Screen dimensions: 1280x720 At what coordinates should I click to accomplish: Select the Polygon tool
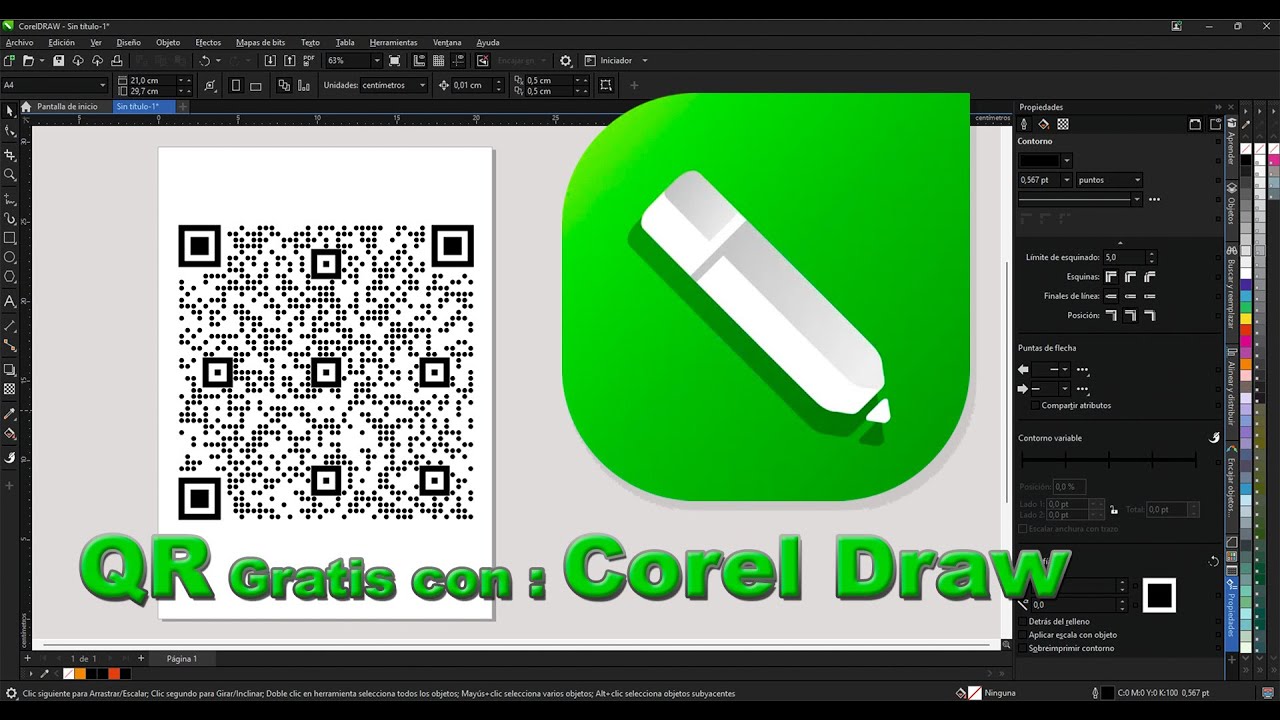(x=10, y=277)
